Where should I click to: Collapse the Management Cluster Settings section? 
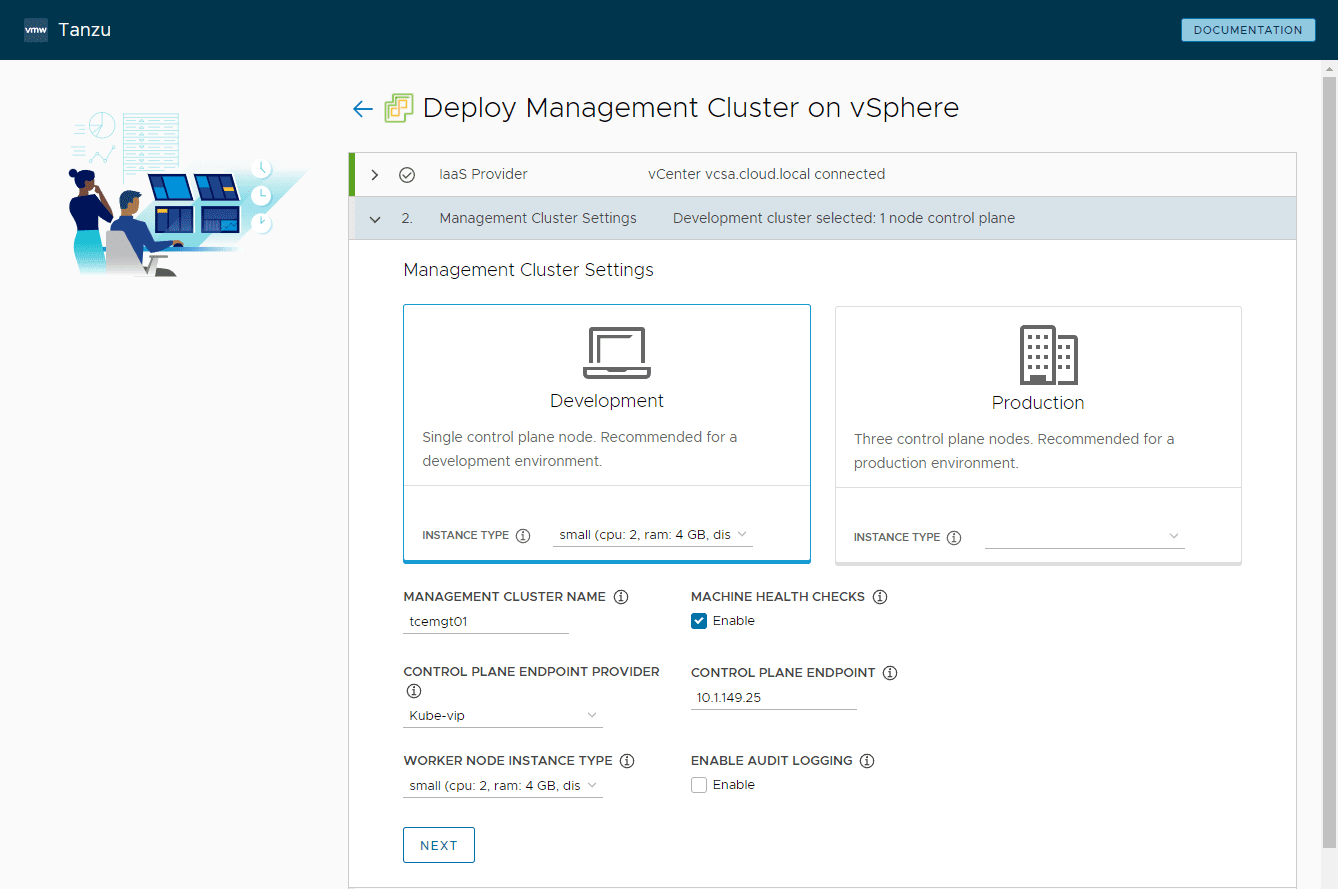coord(375,219)
